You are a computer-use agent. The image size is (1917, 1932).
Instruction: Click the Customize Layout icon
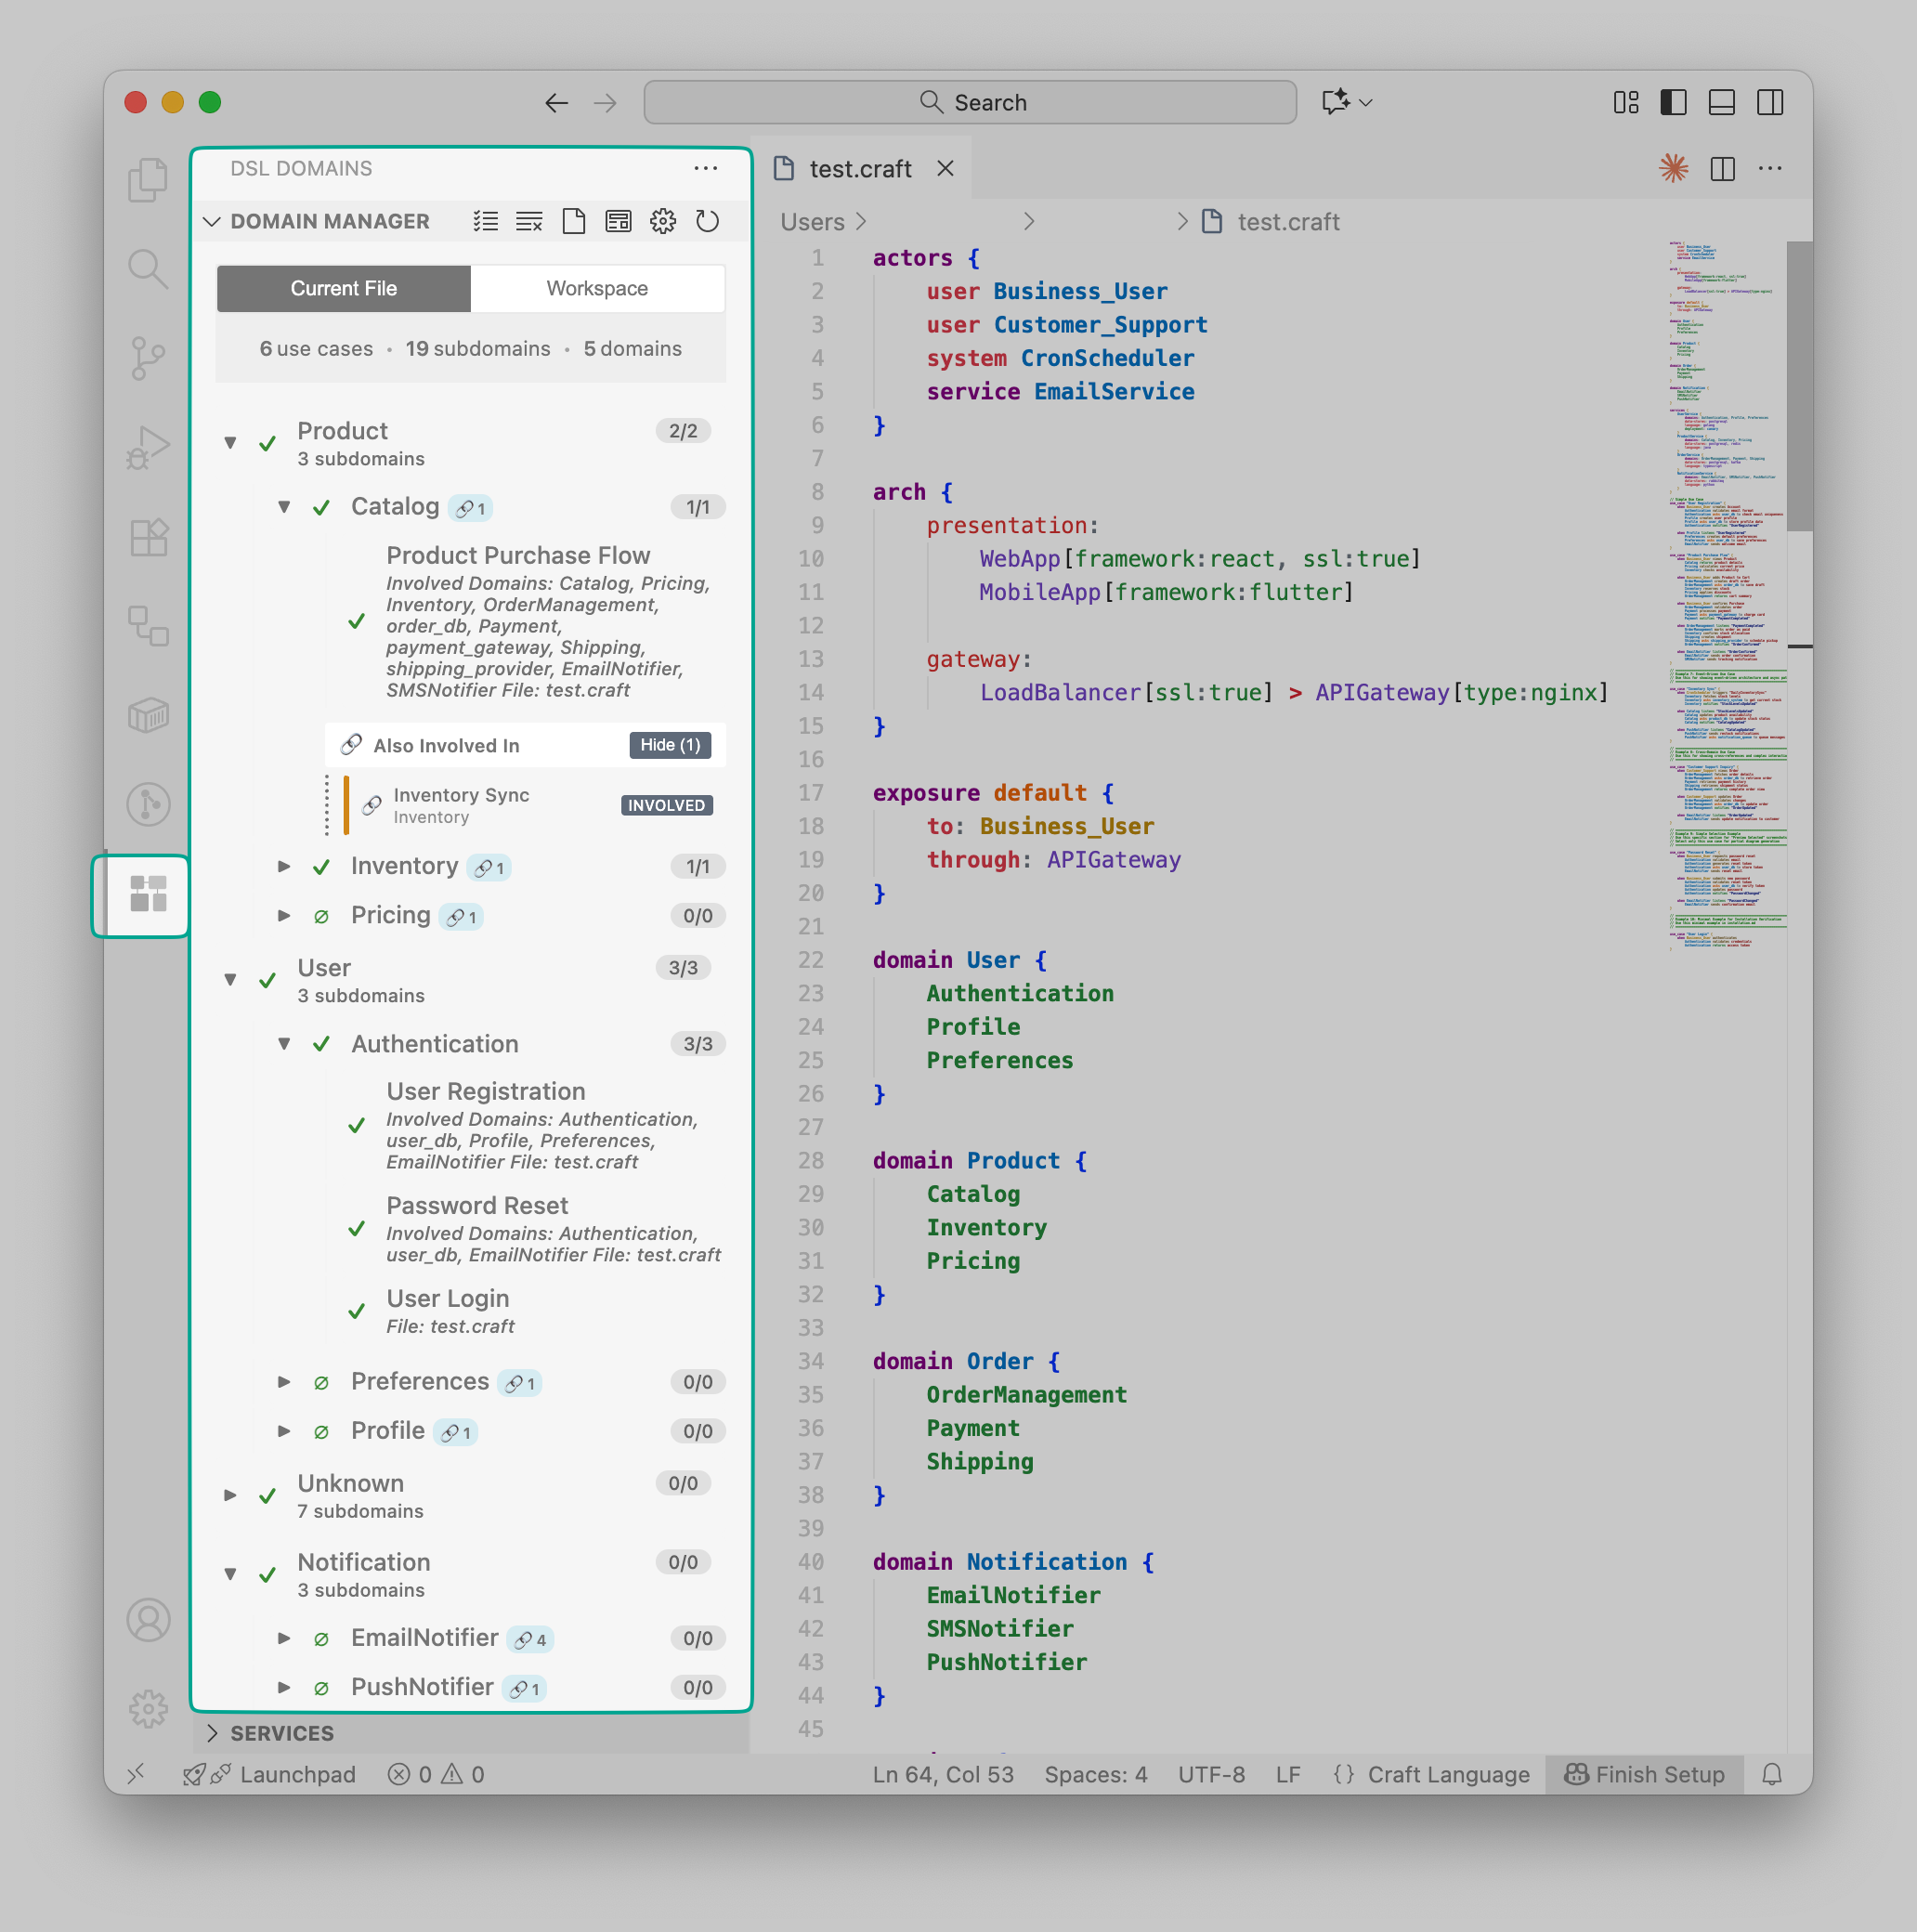(x=1626, y=102)
